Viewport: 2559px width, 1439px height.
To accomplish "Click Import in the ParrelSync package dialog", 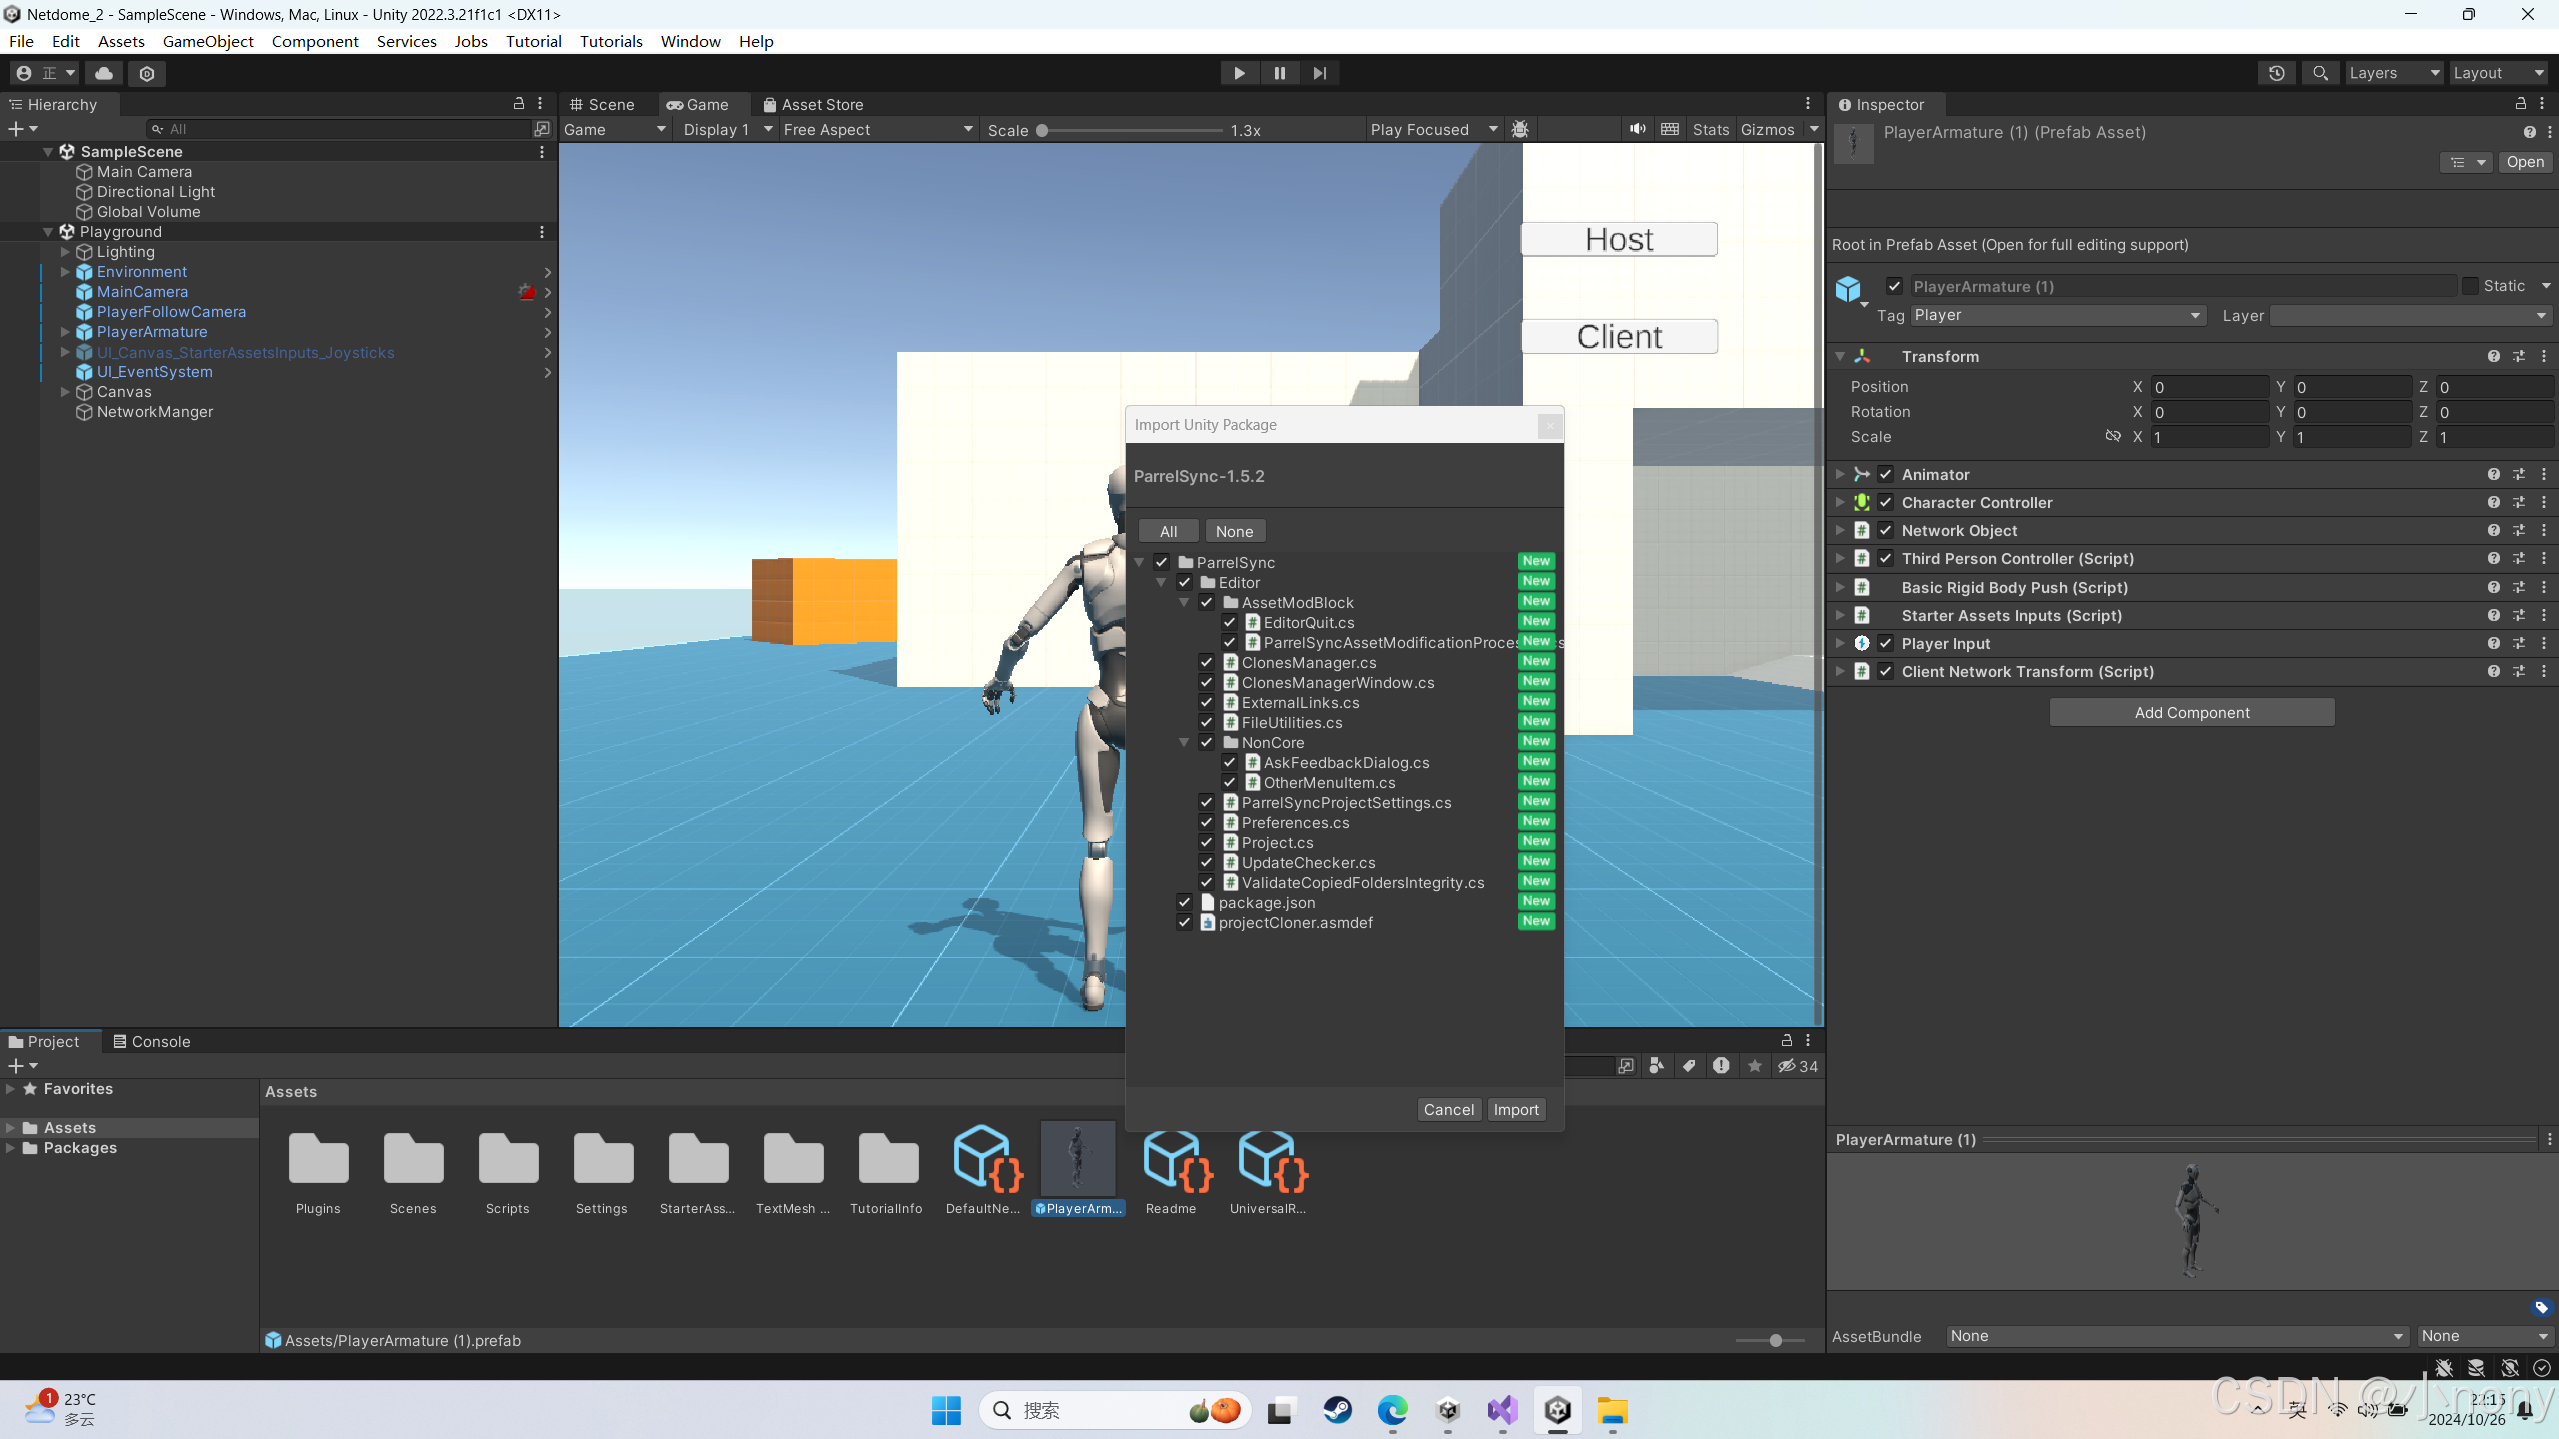I will coord(1515,1109).
